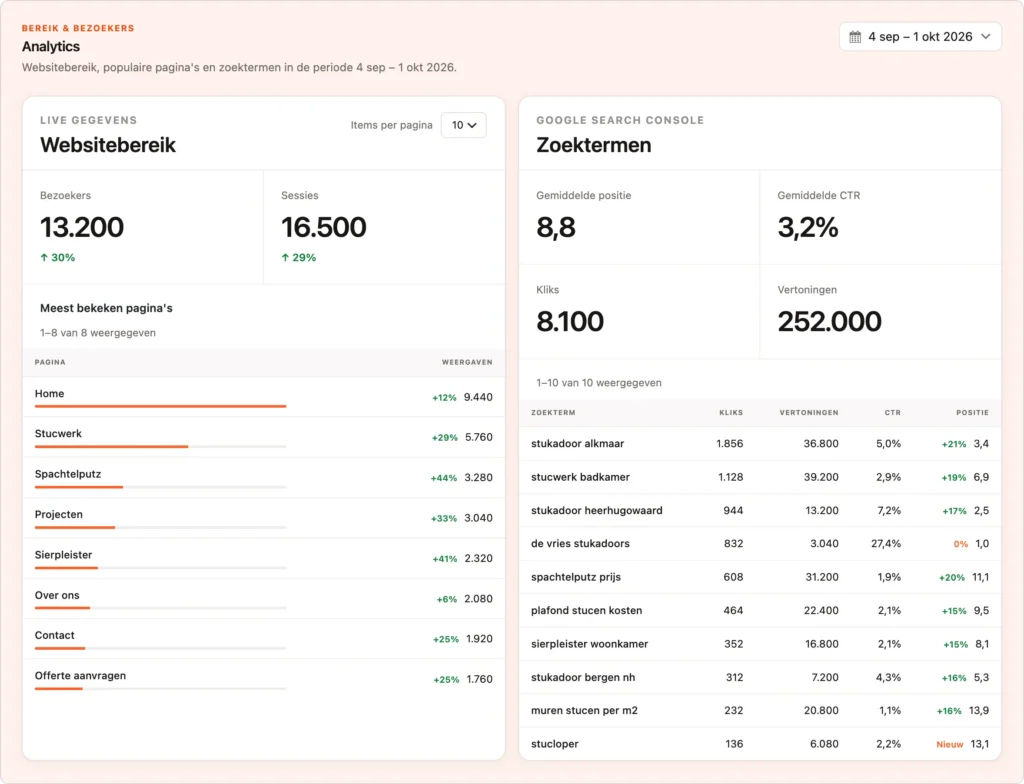This screenshot has width=1024, height=784.
Task: Click the Offerte aanvragen page row
Action: click(x=264, y=679)
